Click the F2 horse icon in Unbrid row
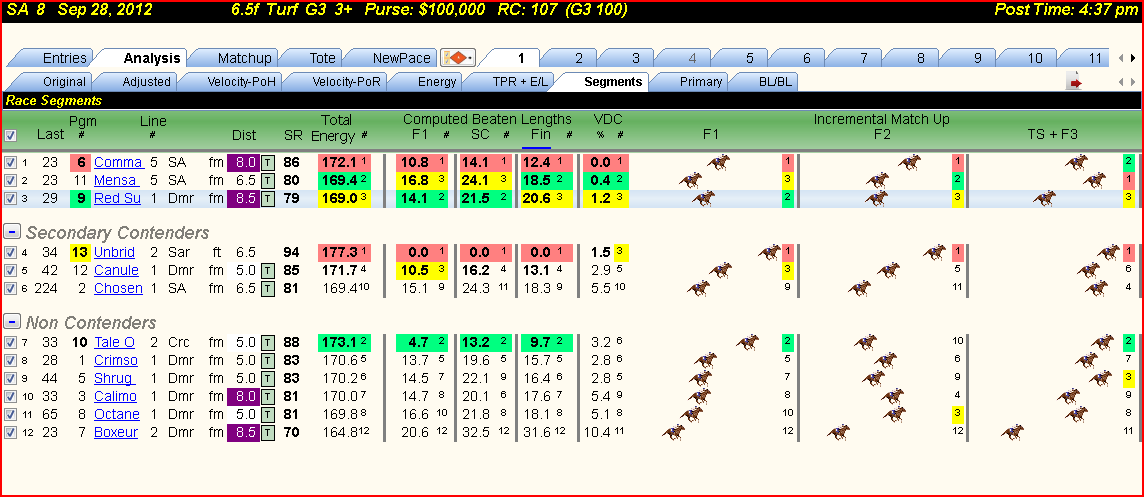Screen dimensions: 1144x497 pos(935,252)
